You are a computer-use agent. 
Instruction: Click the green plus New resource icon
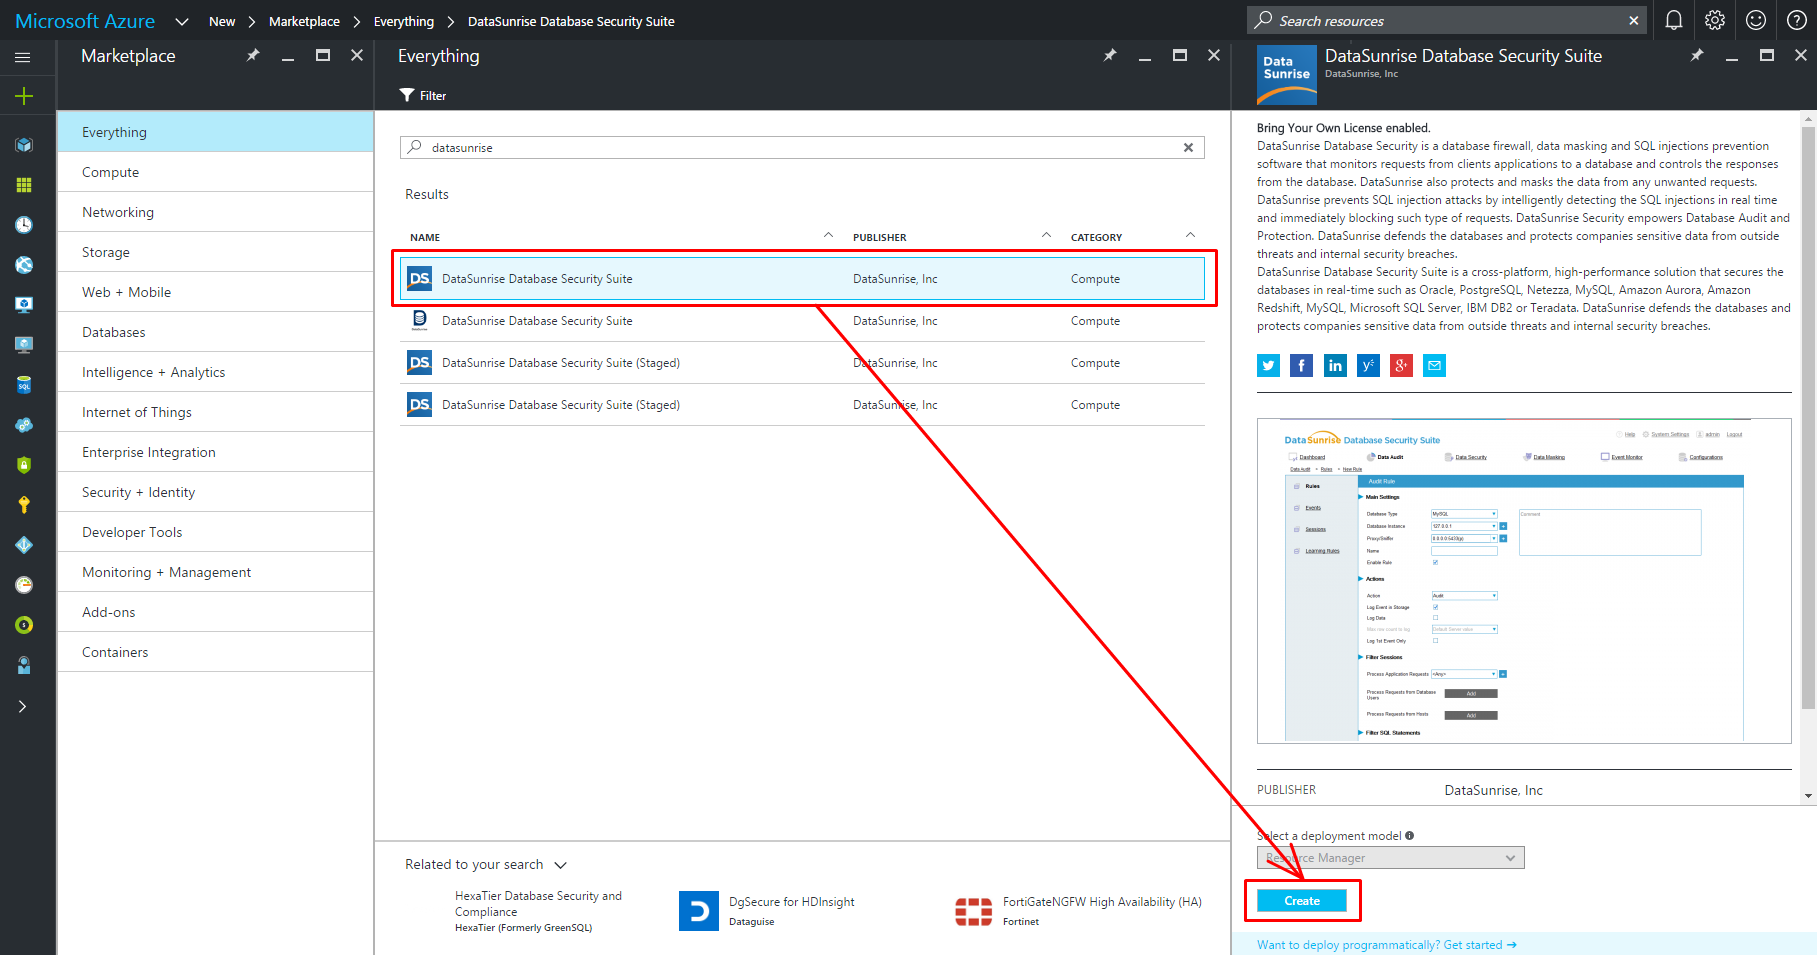click(24, 96)
